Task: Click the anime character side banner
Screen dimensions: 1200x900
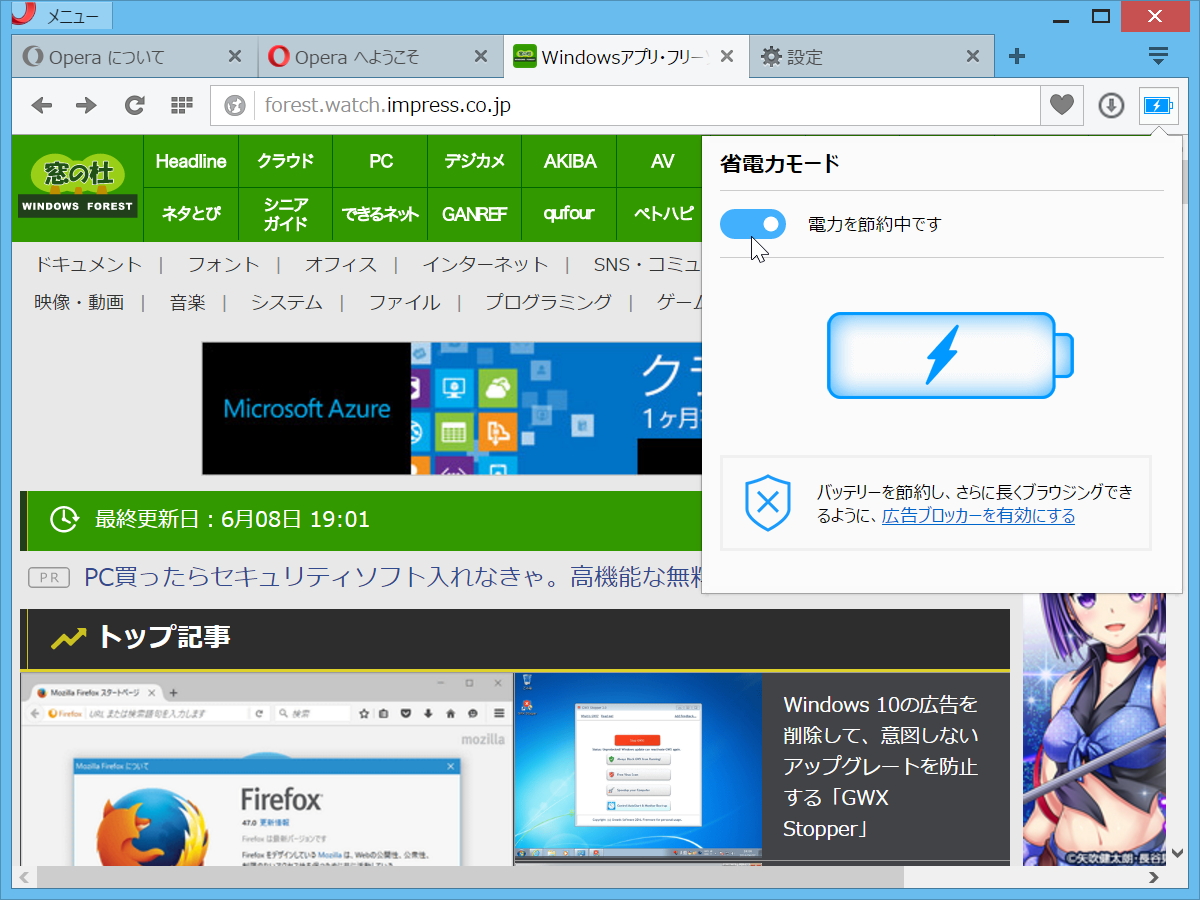Action: [x=1094, y=729]
